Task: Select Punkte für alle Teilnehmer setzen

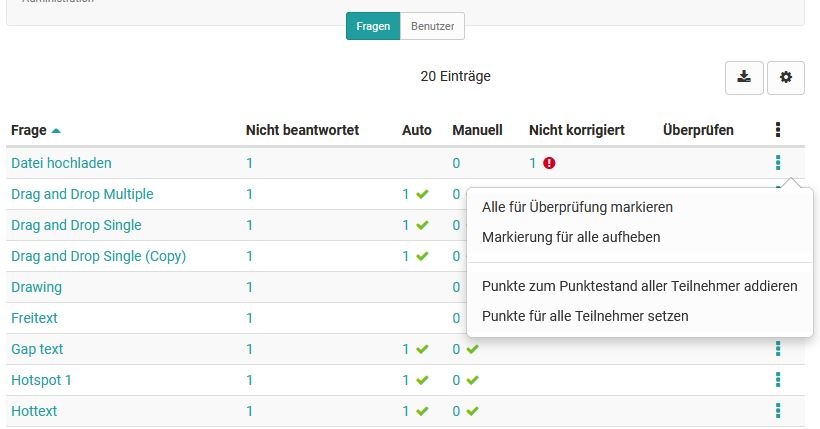Action: (x=585, y=316)
